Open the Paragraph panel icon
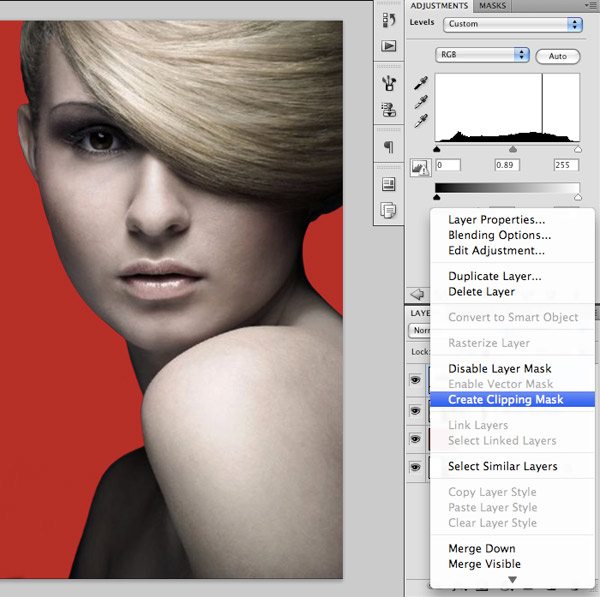Image resolution: width=600 pixels, height=597 pixels. click(389, 147)
